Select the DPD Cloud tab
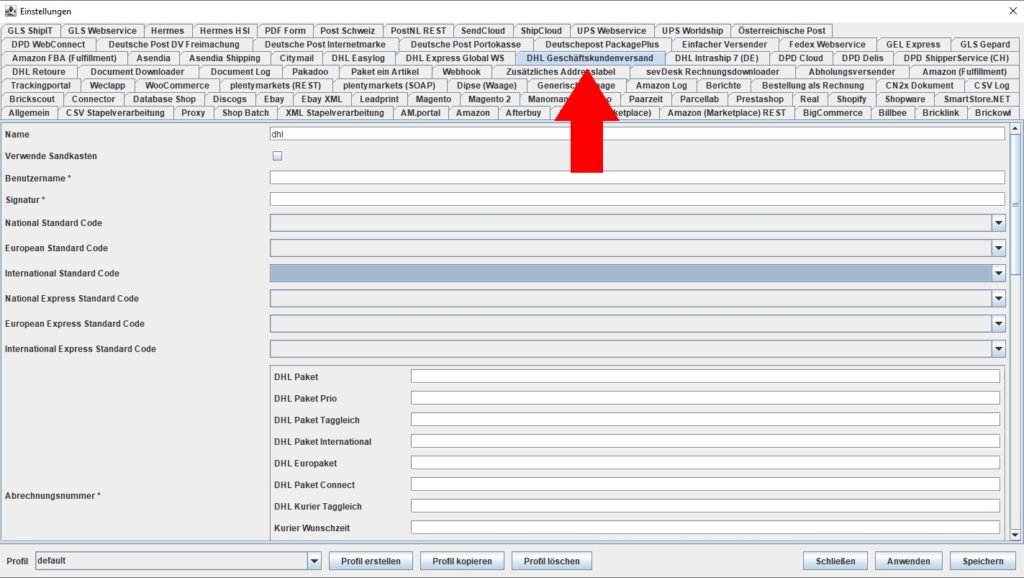The image size is (1024, 578). (x=801, y=58)
